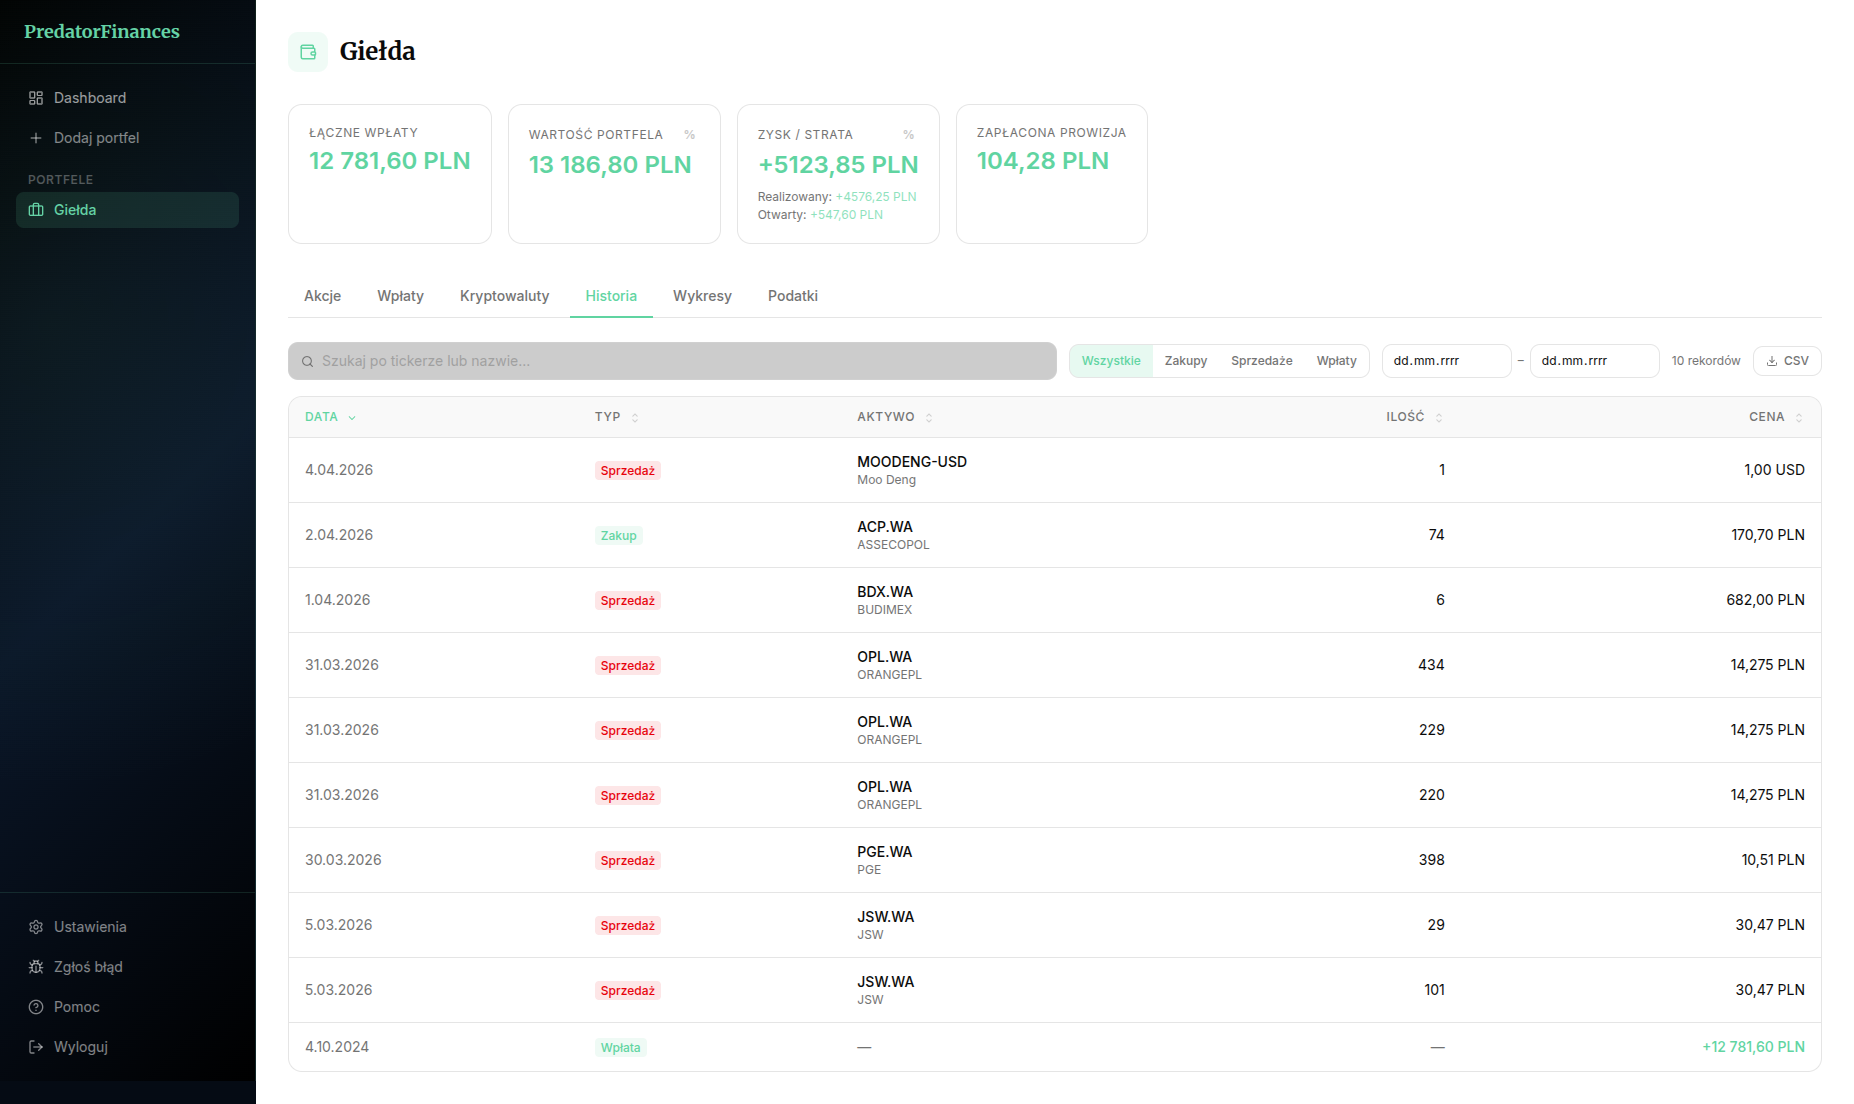Select the briefcase icon beside Giełda portfolio

pos(36,210)
